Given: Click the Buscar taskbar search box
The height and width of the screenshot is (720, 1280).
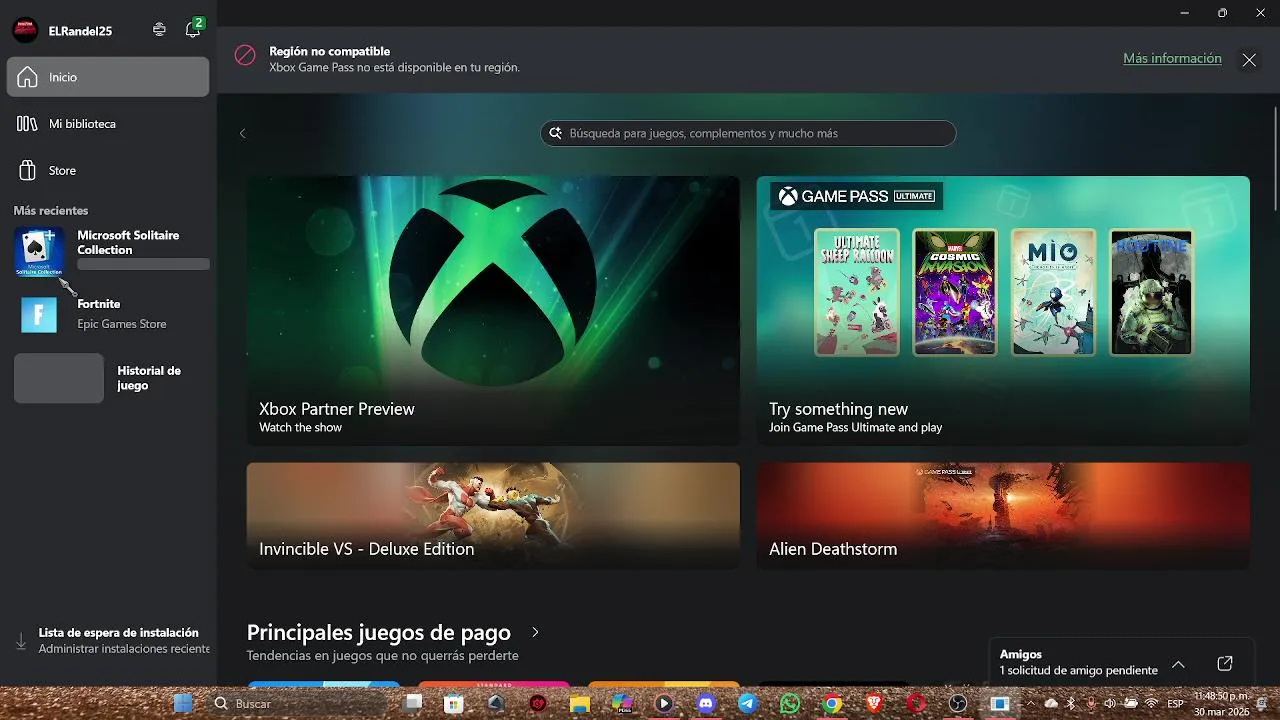Looking at the screenshot, I should click(295, 704).
